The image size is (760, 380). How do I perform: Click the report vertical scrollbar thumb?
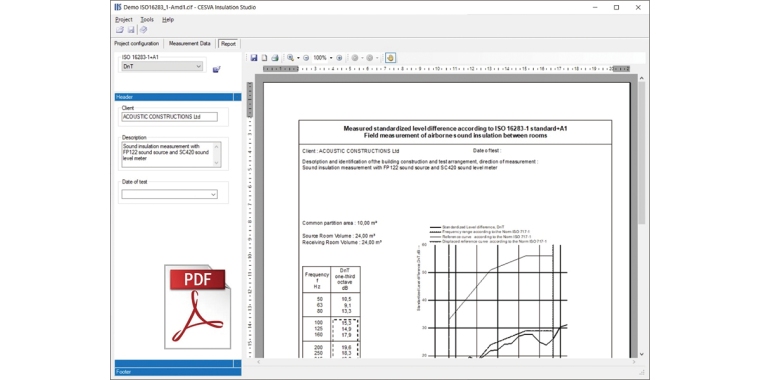point(642,153)
